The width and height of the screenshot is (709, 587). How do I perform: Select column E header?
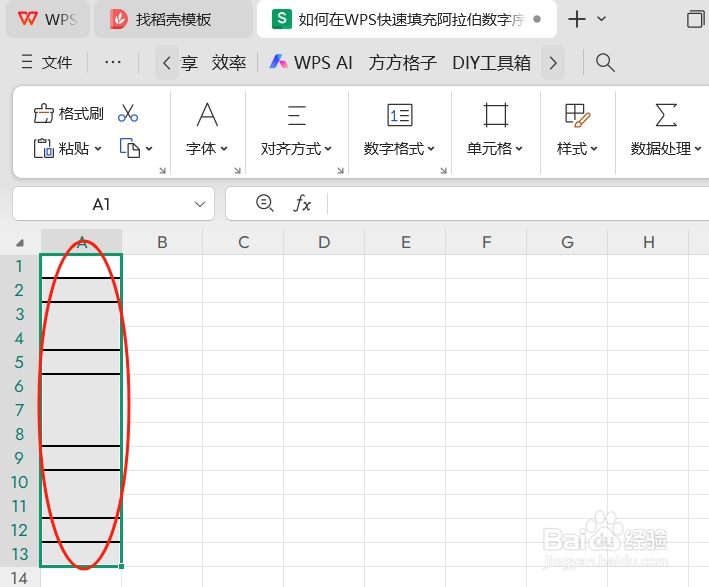pos(405,242)
